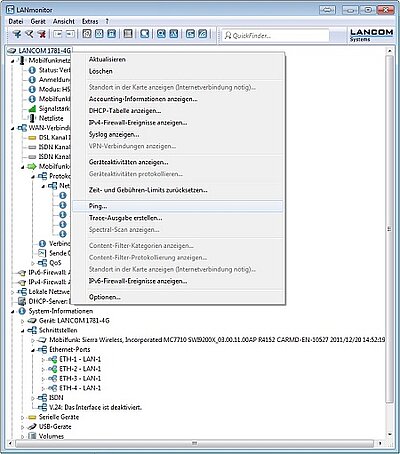Collapse the Mobilfunknetz tree node

13,61
